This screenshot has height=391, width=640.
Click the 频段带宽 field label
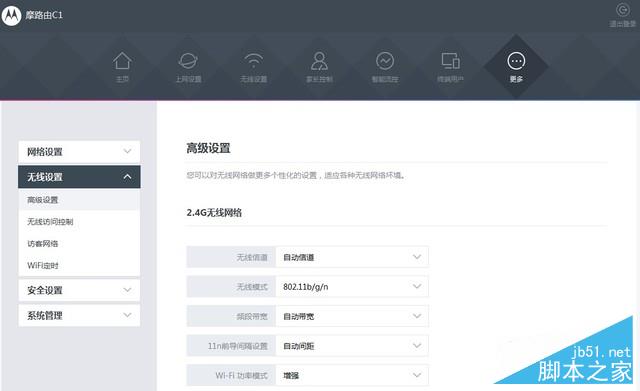coord(252,316)
